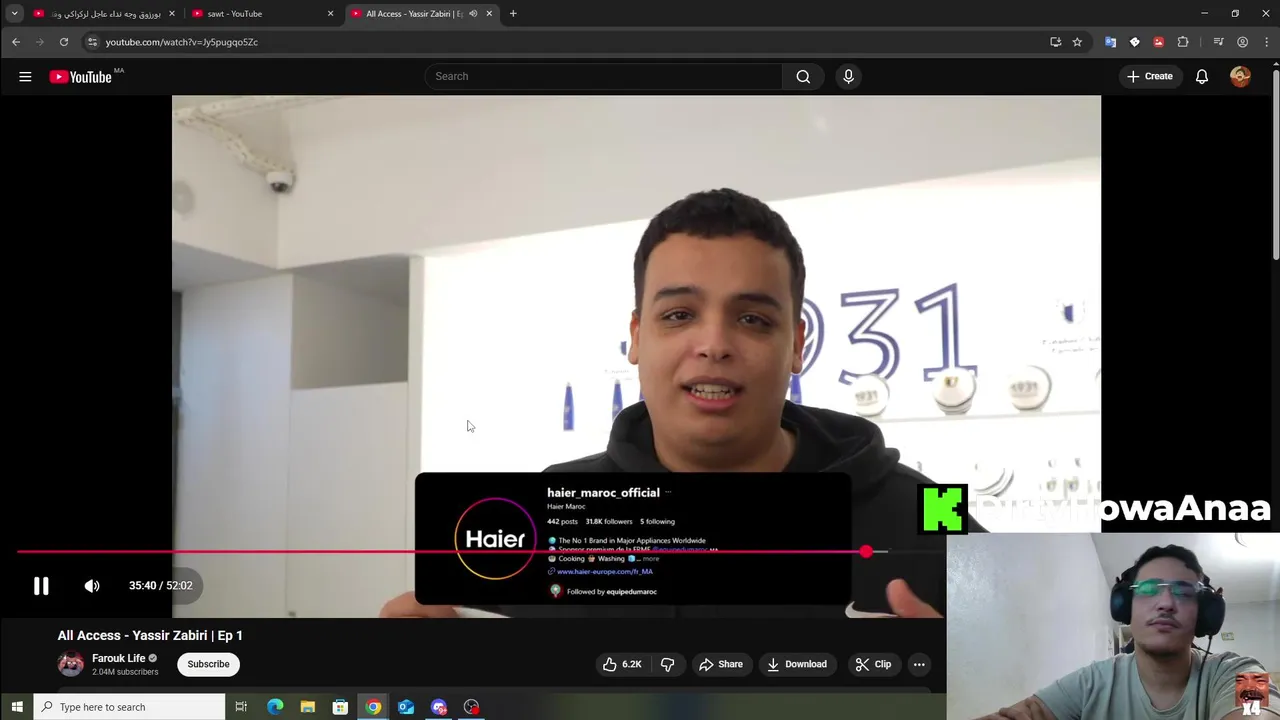1280x720 pixels.
Task: Open File Explorer from taskbar
Action: click(x=308, y=707)
